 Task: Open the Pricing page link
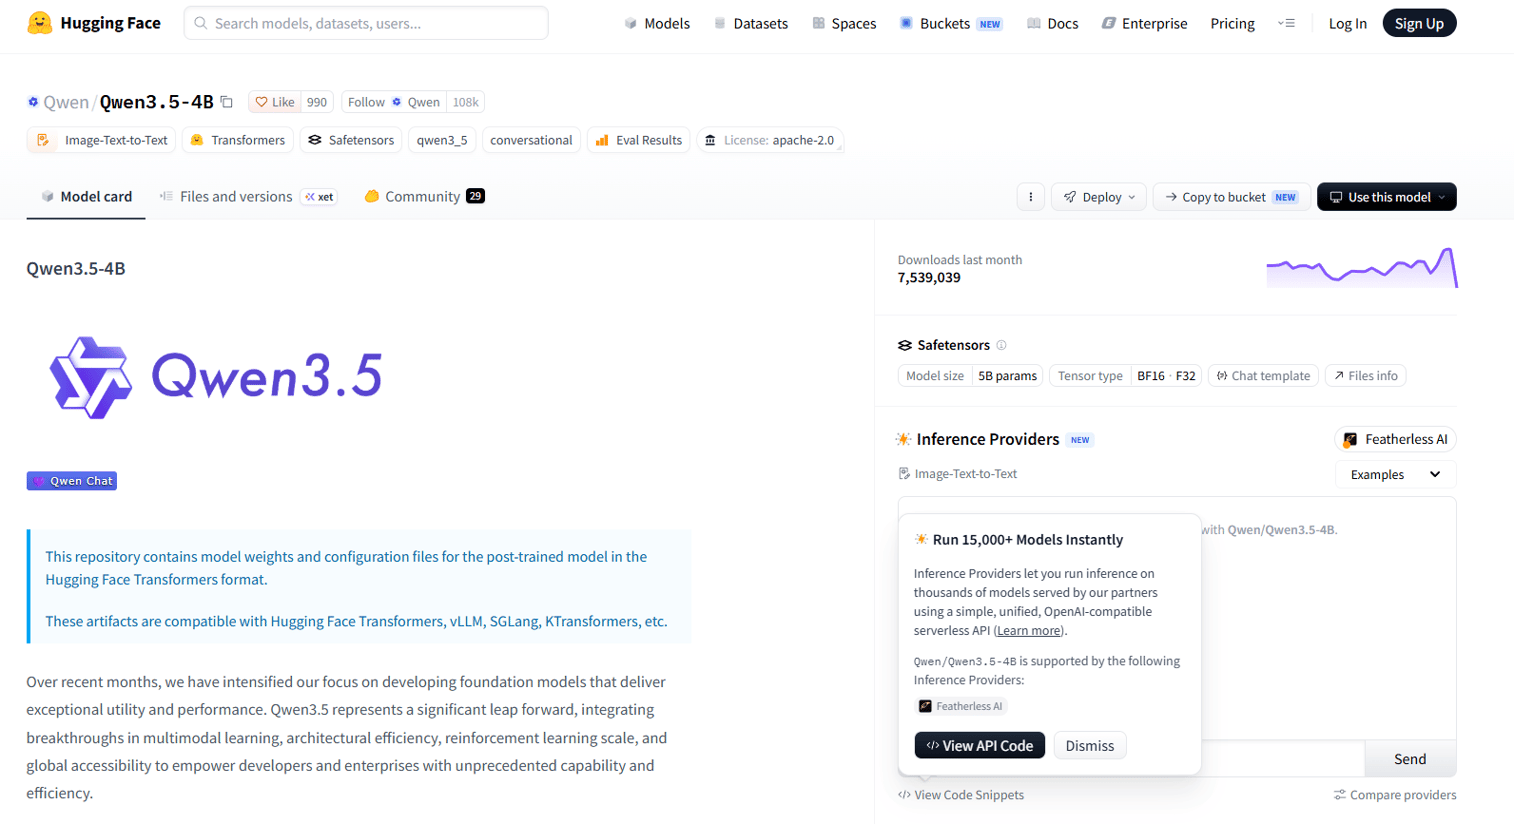tap(1232, 23)
